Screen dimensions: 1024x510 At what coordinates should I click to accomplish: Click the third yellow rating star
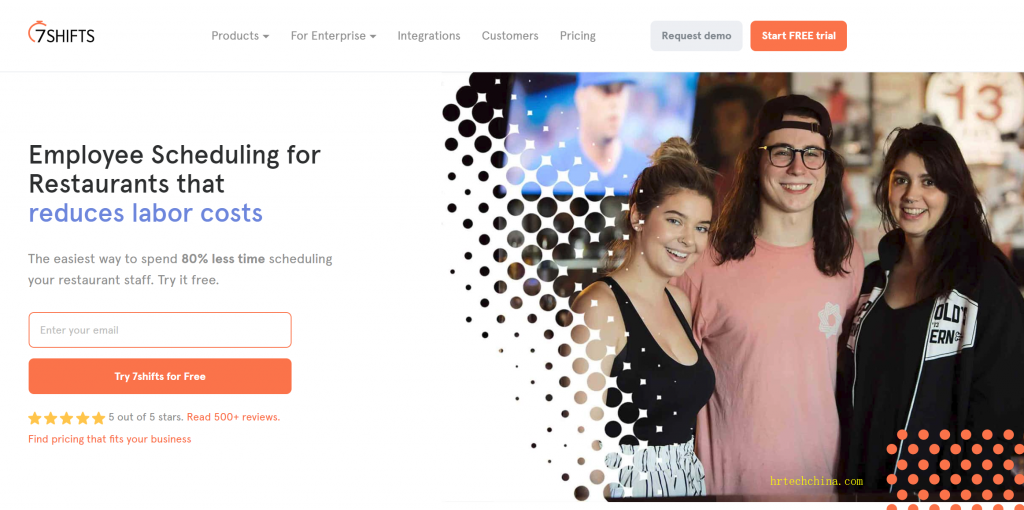[67, 418]
